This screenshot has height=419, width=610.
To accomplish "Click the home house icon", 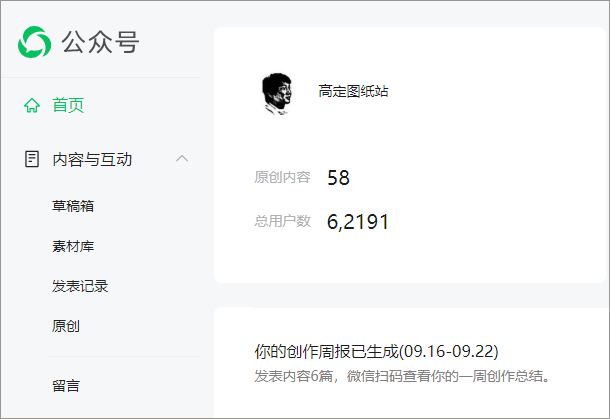I will pos(32,105).
